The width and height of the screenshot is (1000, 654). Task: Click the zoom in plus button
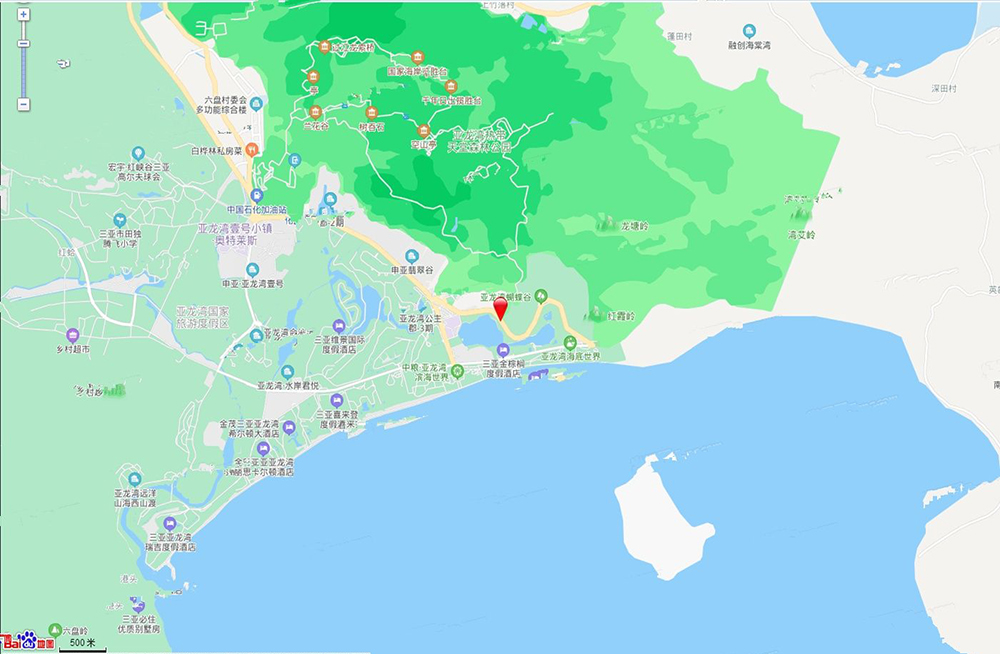(x=23, y=15)
